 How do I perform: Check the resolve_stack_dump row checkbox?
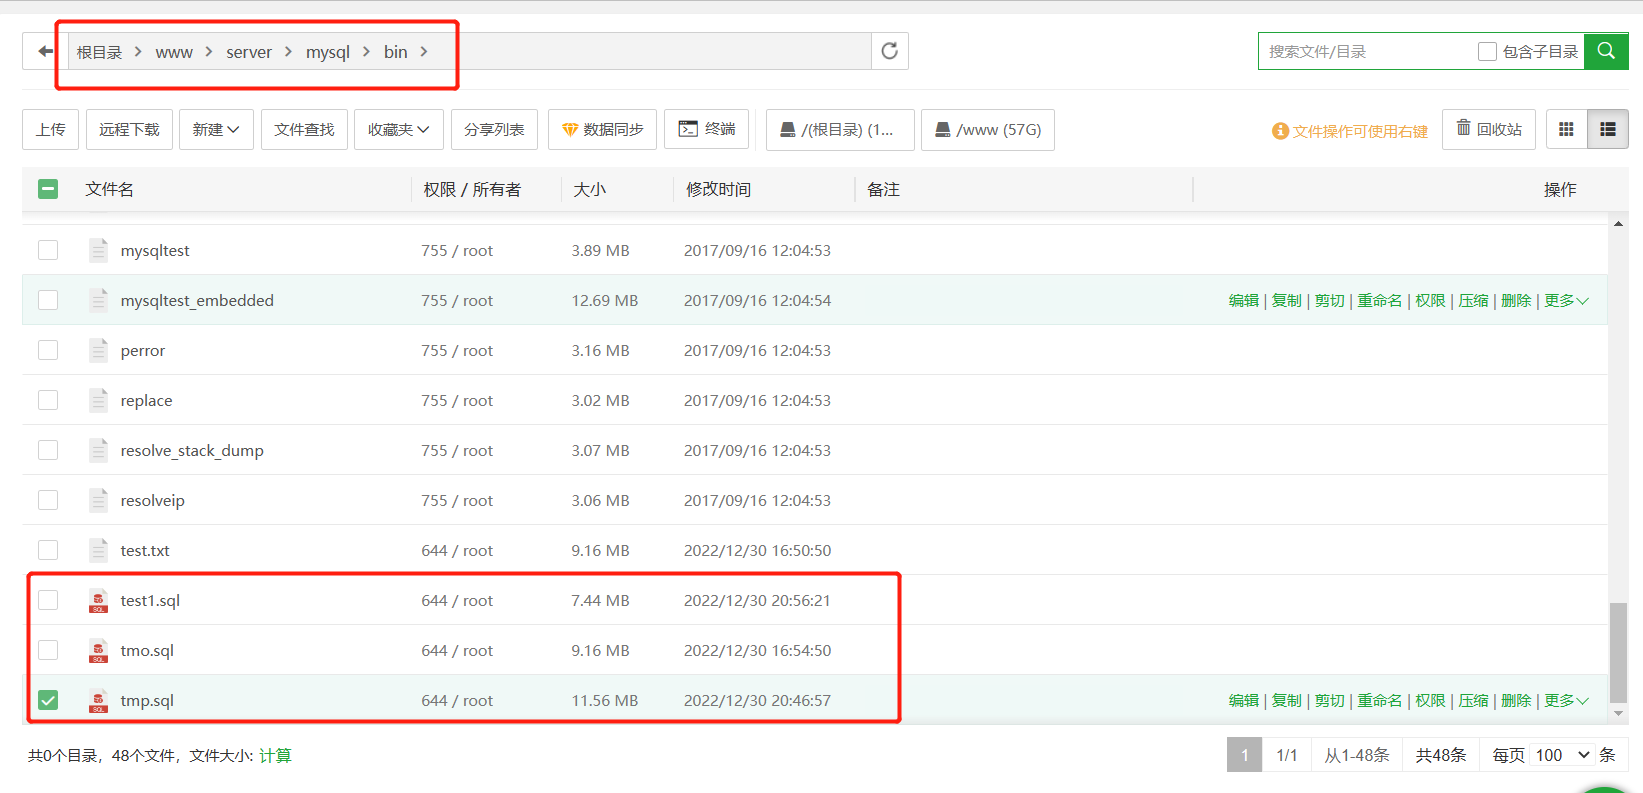click(x=48, y=450)
